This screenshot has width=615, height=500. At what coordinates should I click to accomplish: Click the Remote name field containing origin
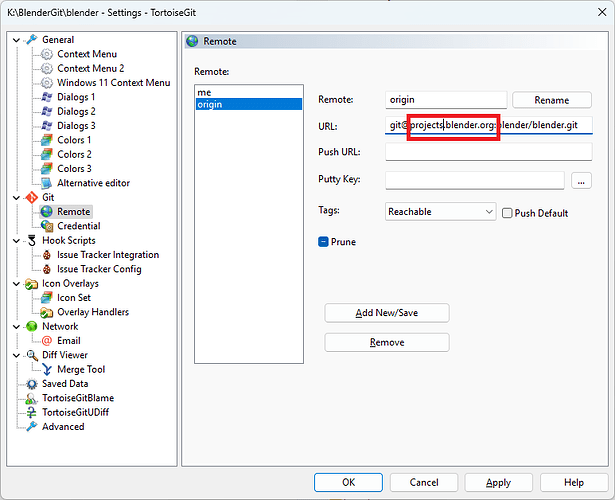[x=446, y=100]
